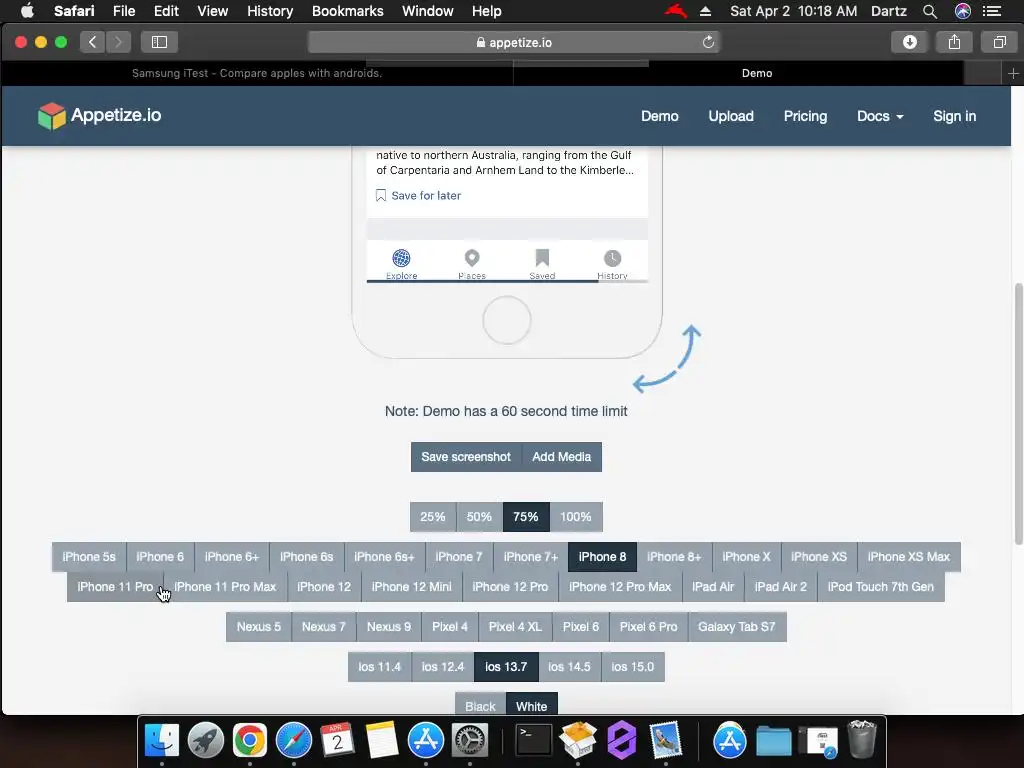This screenshot has width=1024, height=768.
Task: Open Finder from the dock
Action: coord(161,741)
